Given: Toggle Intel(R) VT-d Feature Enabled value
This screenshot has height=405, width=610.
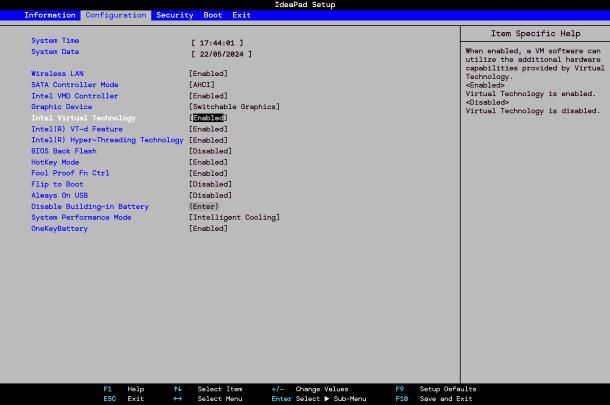Looking at the screenshot, I should [209, 129].
